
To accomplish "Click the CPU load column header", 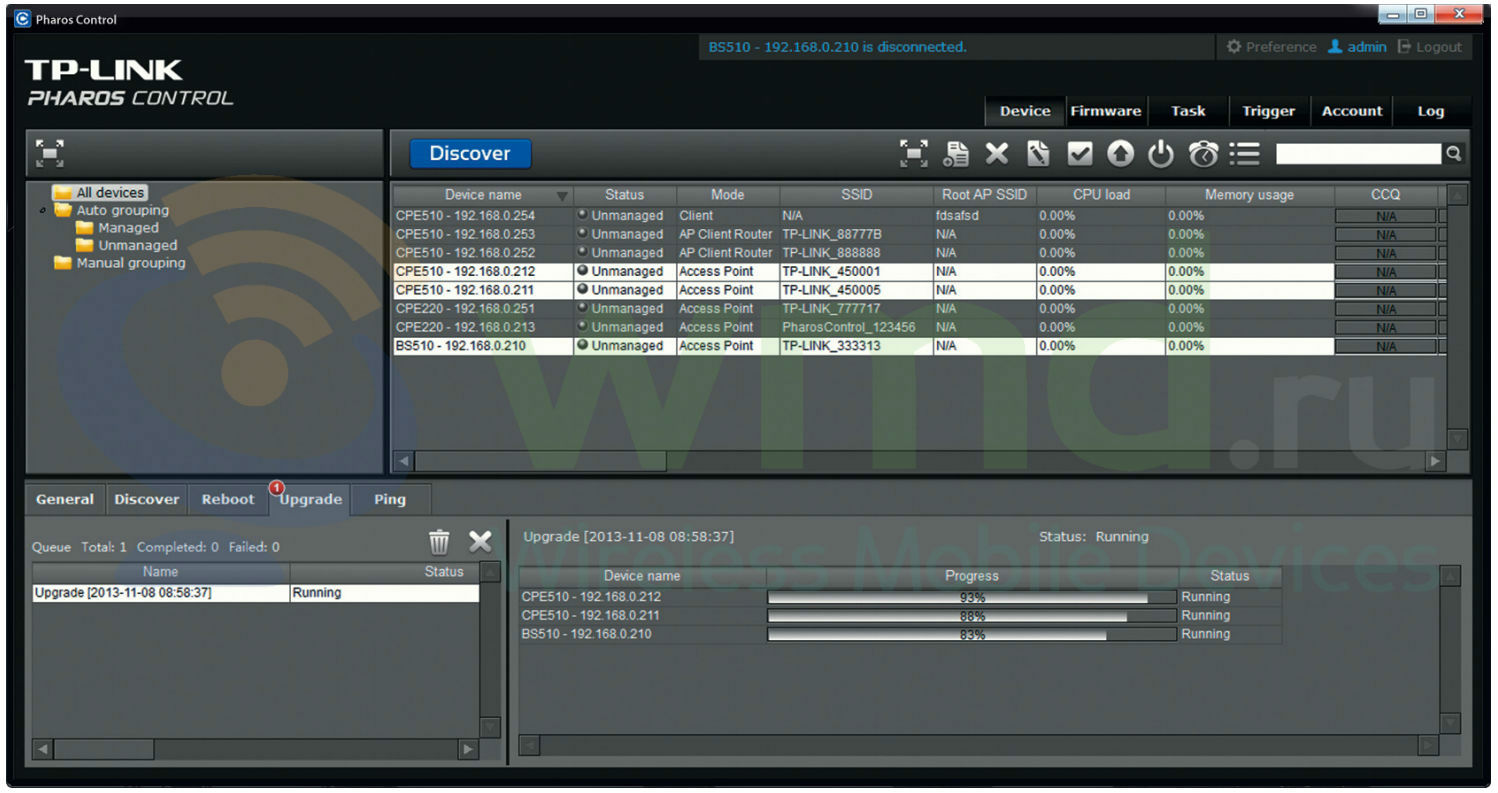I will pyautogui.click(x=1100, y=195).
